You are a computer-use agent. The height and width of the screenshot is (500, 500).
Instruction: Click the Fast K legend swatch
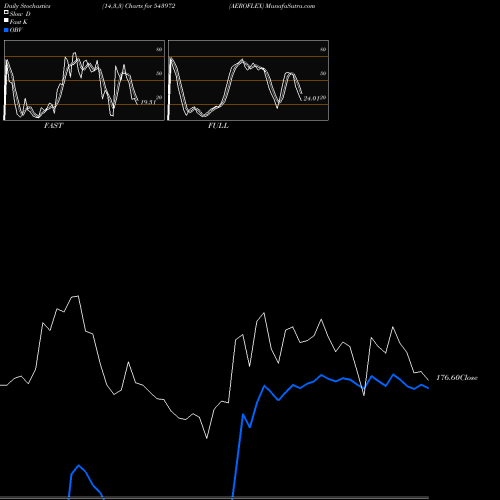pos(6,20)
